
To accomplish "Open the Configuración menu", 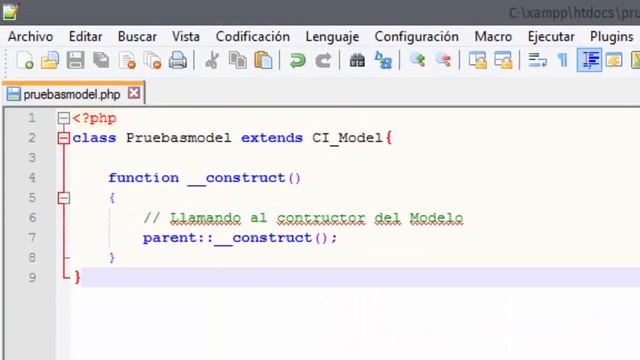I will pos(417,37).
